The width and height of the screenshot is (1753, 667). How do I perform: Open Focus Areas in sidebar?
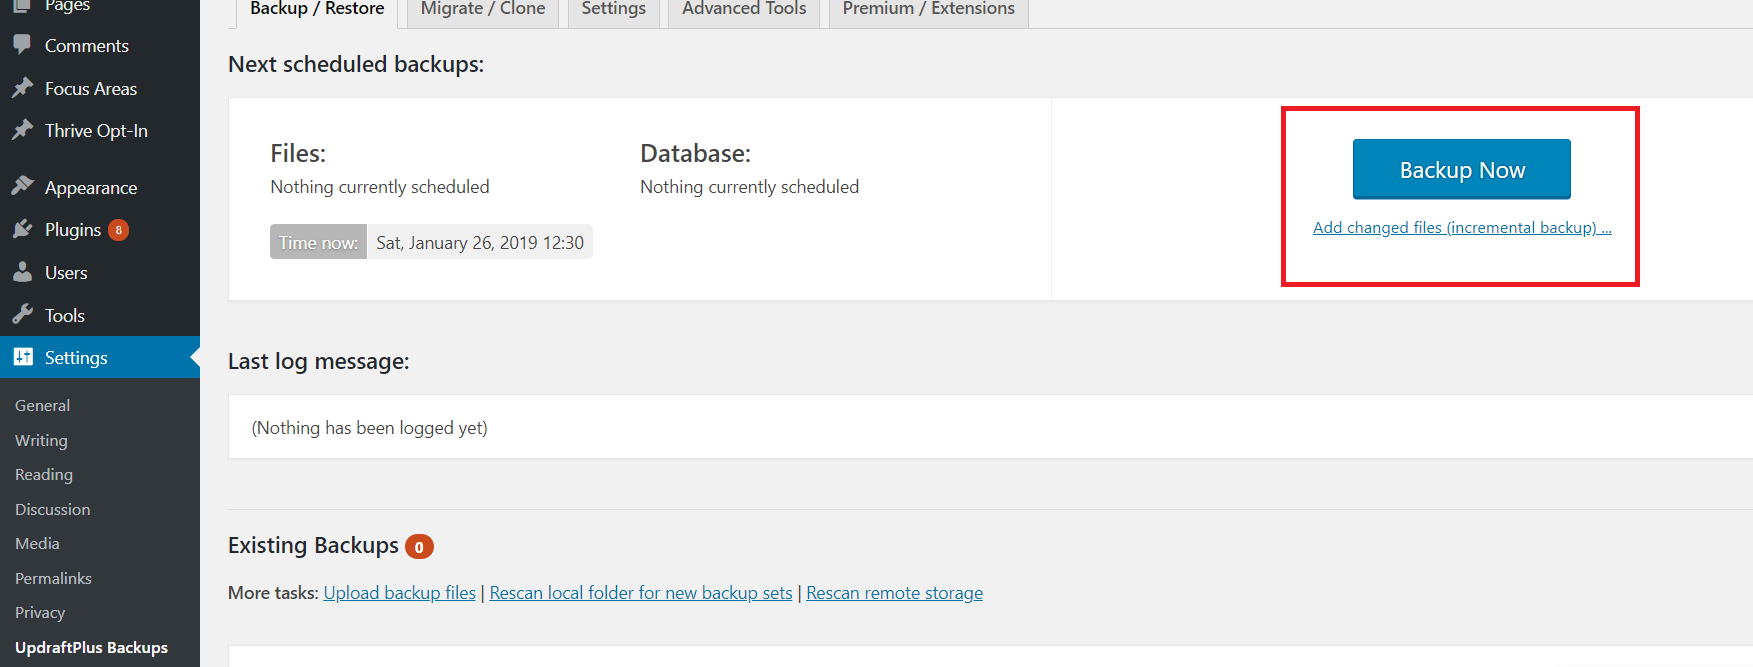(x=100, y=89)
